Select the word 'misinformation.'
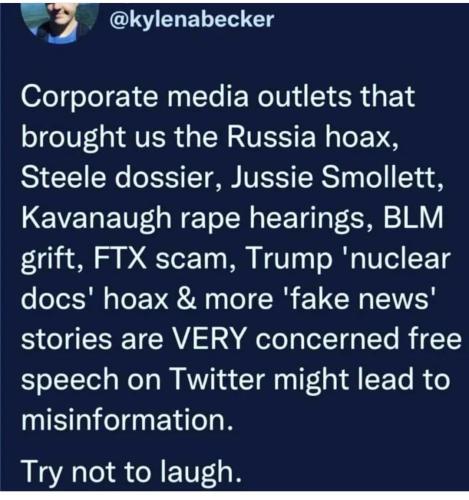Screen dimensions: 469x500 pyautogui.click(x=127, y=419)
